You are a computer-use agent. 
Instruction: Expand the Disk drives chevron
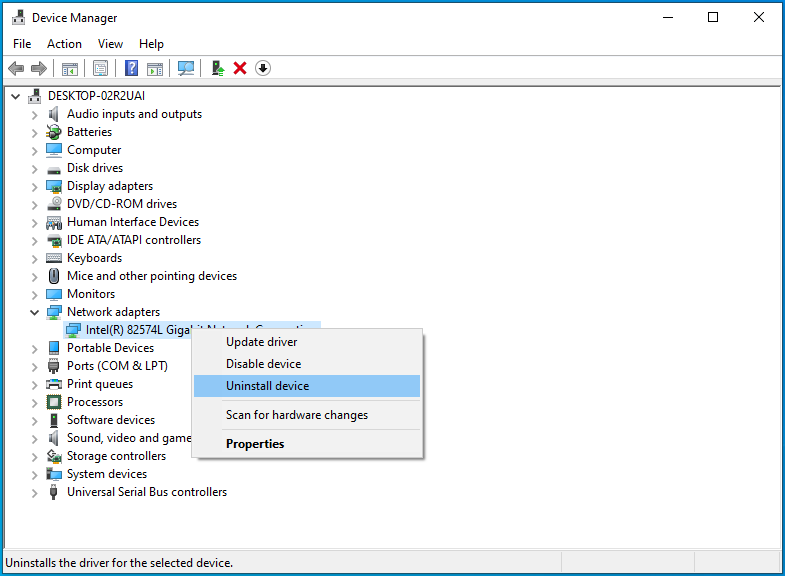pos(34,169)
